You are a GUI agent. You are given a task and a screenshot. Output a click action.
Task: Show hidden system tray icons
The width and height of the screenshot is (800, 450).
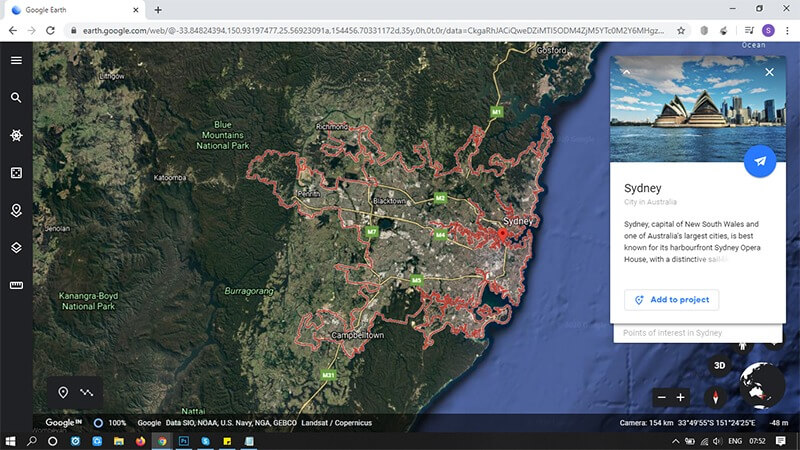click(675, 441)
